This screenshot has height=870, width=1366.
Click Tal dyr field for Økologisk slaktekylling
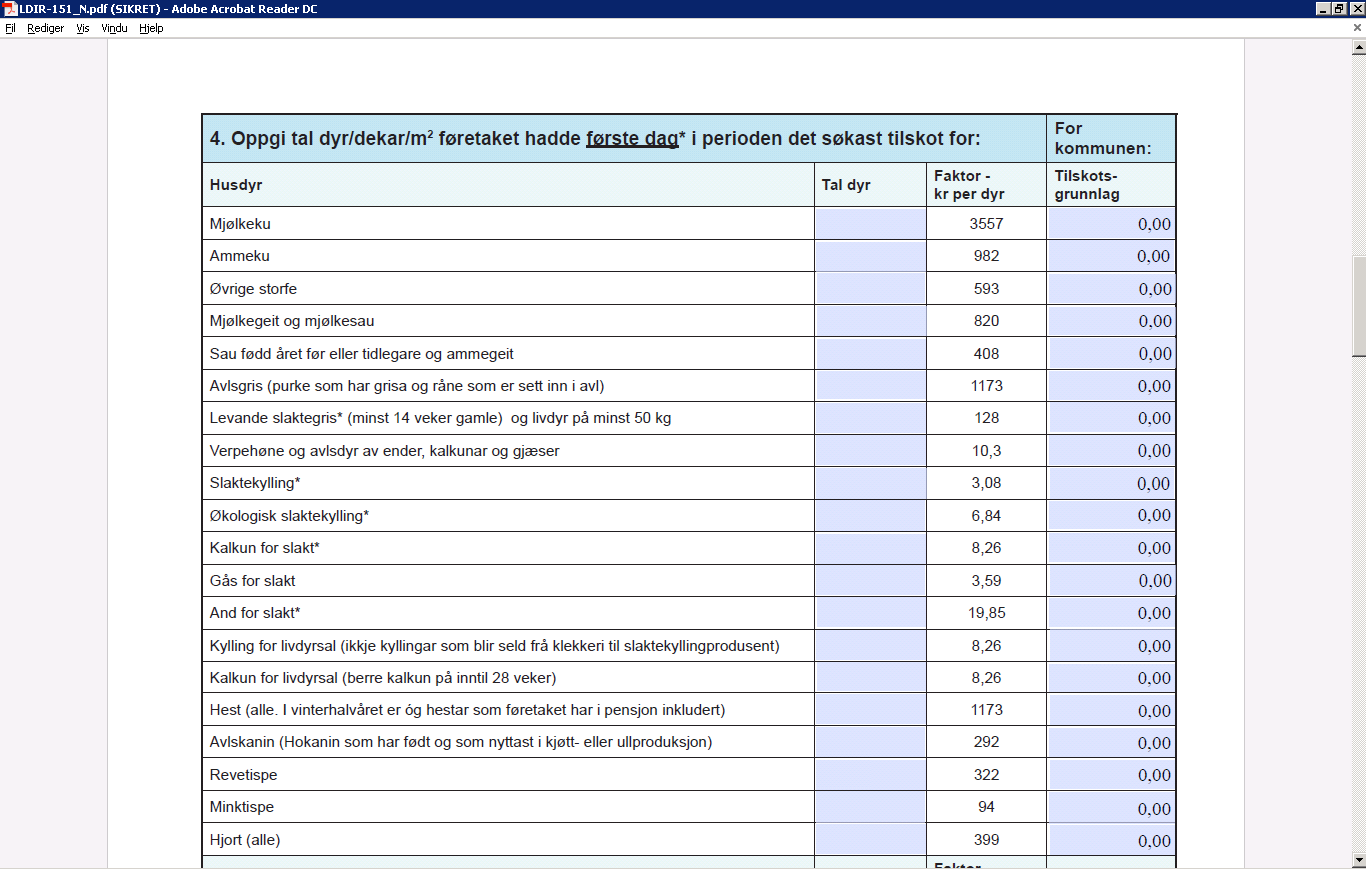[870, 516]
